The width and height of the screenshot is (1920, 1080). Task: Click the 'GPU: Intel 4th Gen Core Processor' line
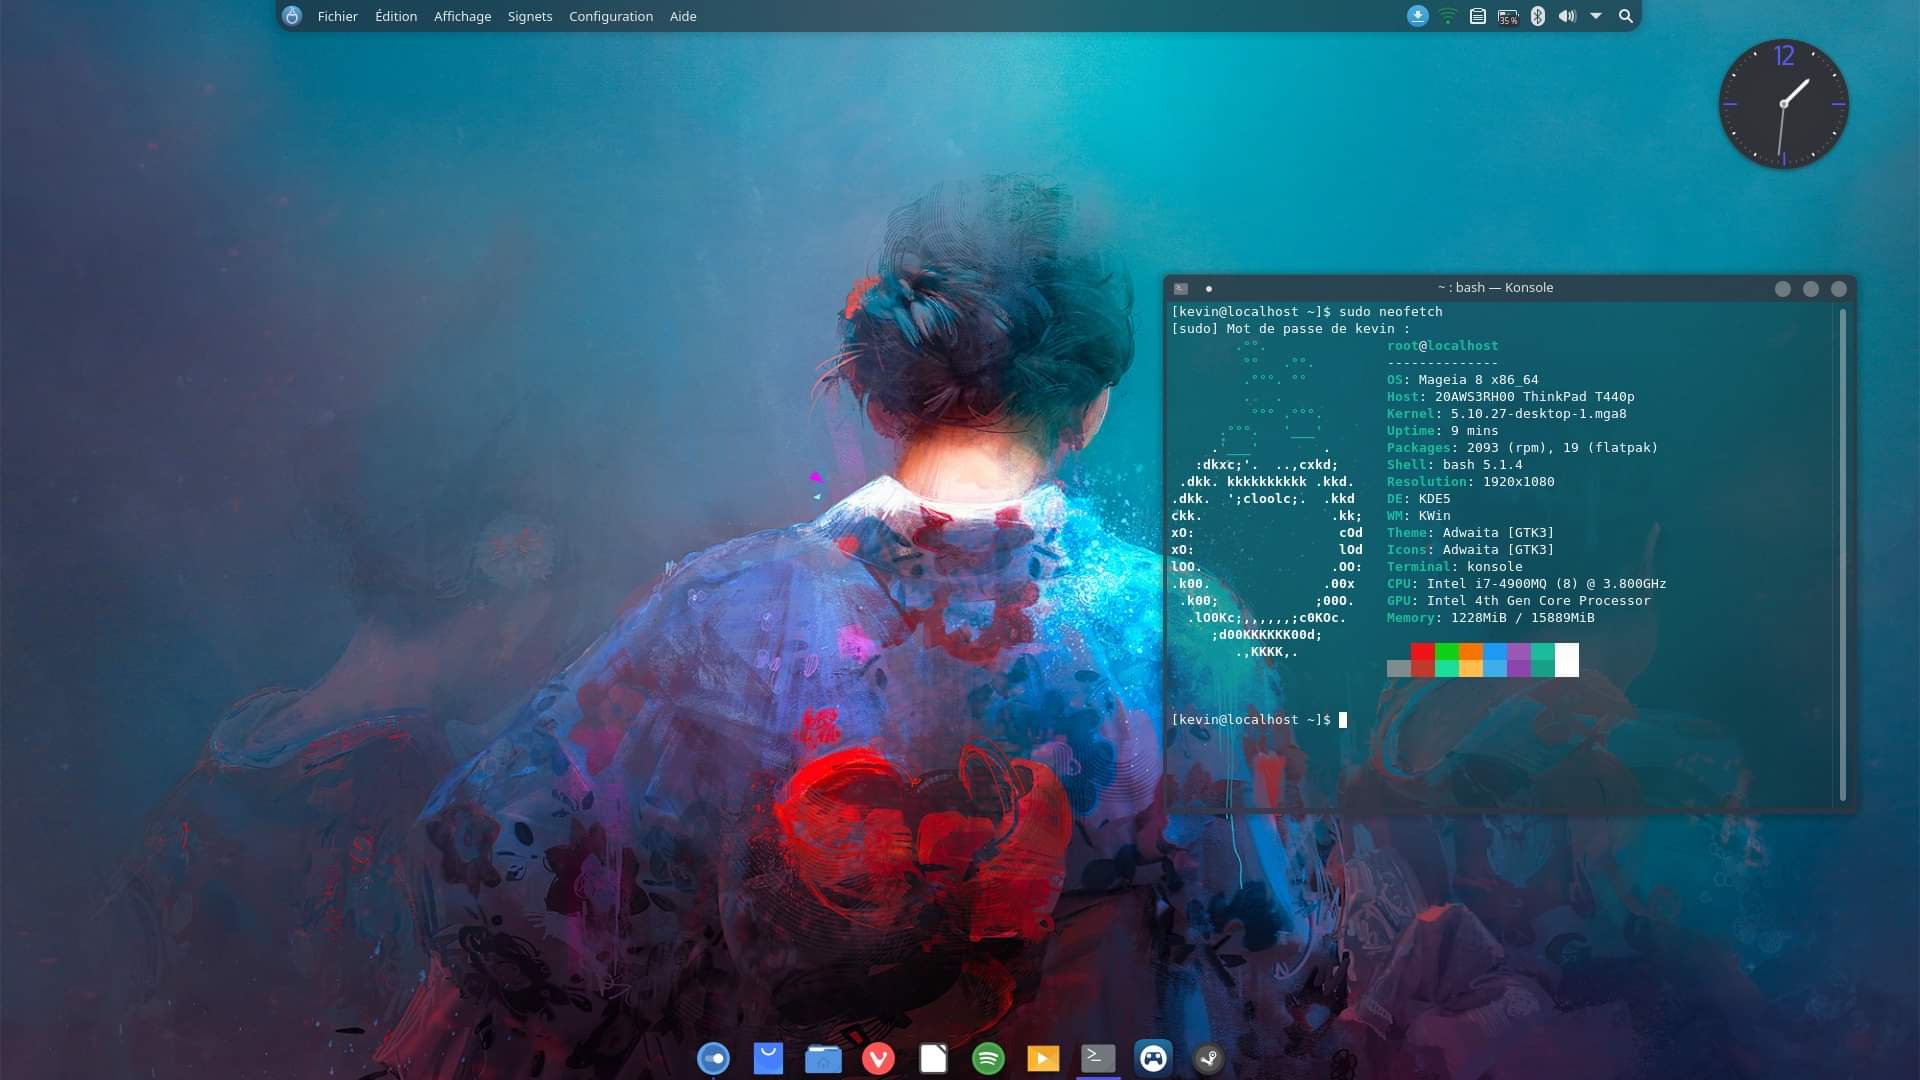click(1518, 601)
